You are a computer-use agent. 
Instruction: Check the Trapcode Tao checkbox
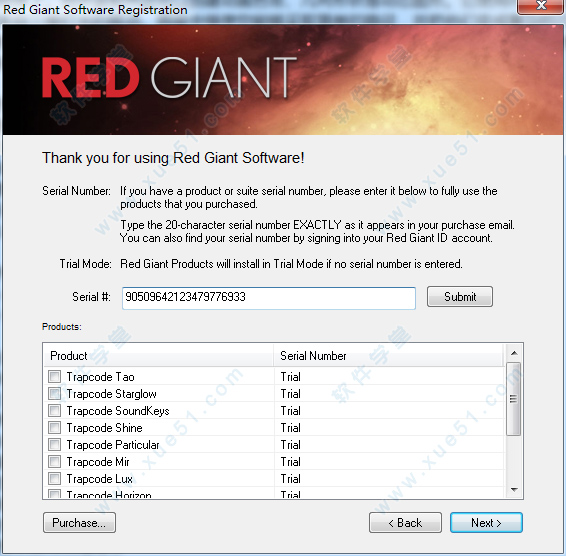coord(55,377)
